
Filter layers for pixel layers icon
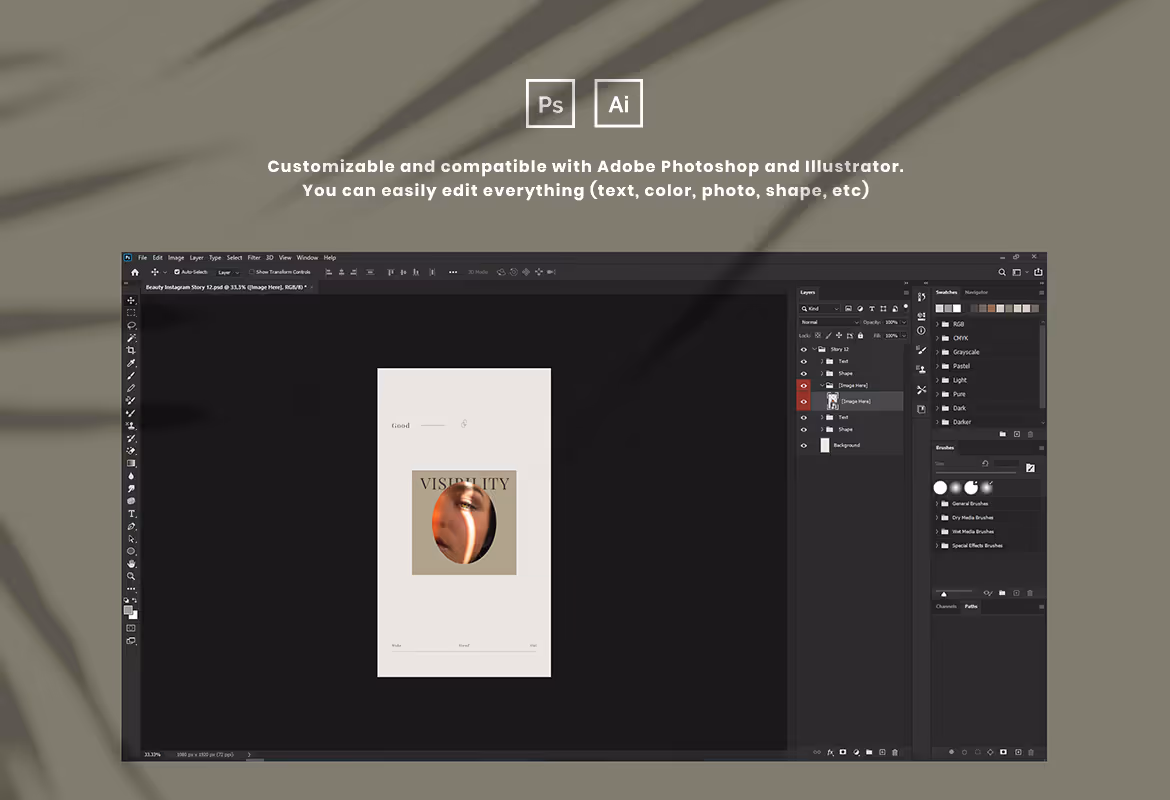coord(848,308)
